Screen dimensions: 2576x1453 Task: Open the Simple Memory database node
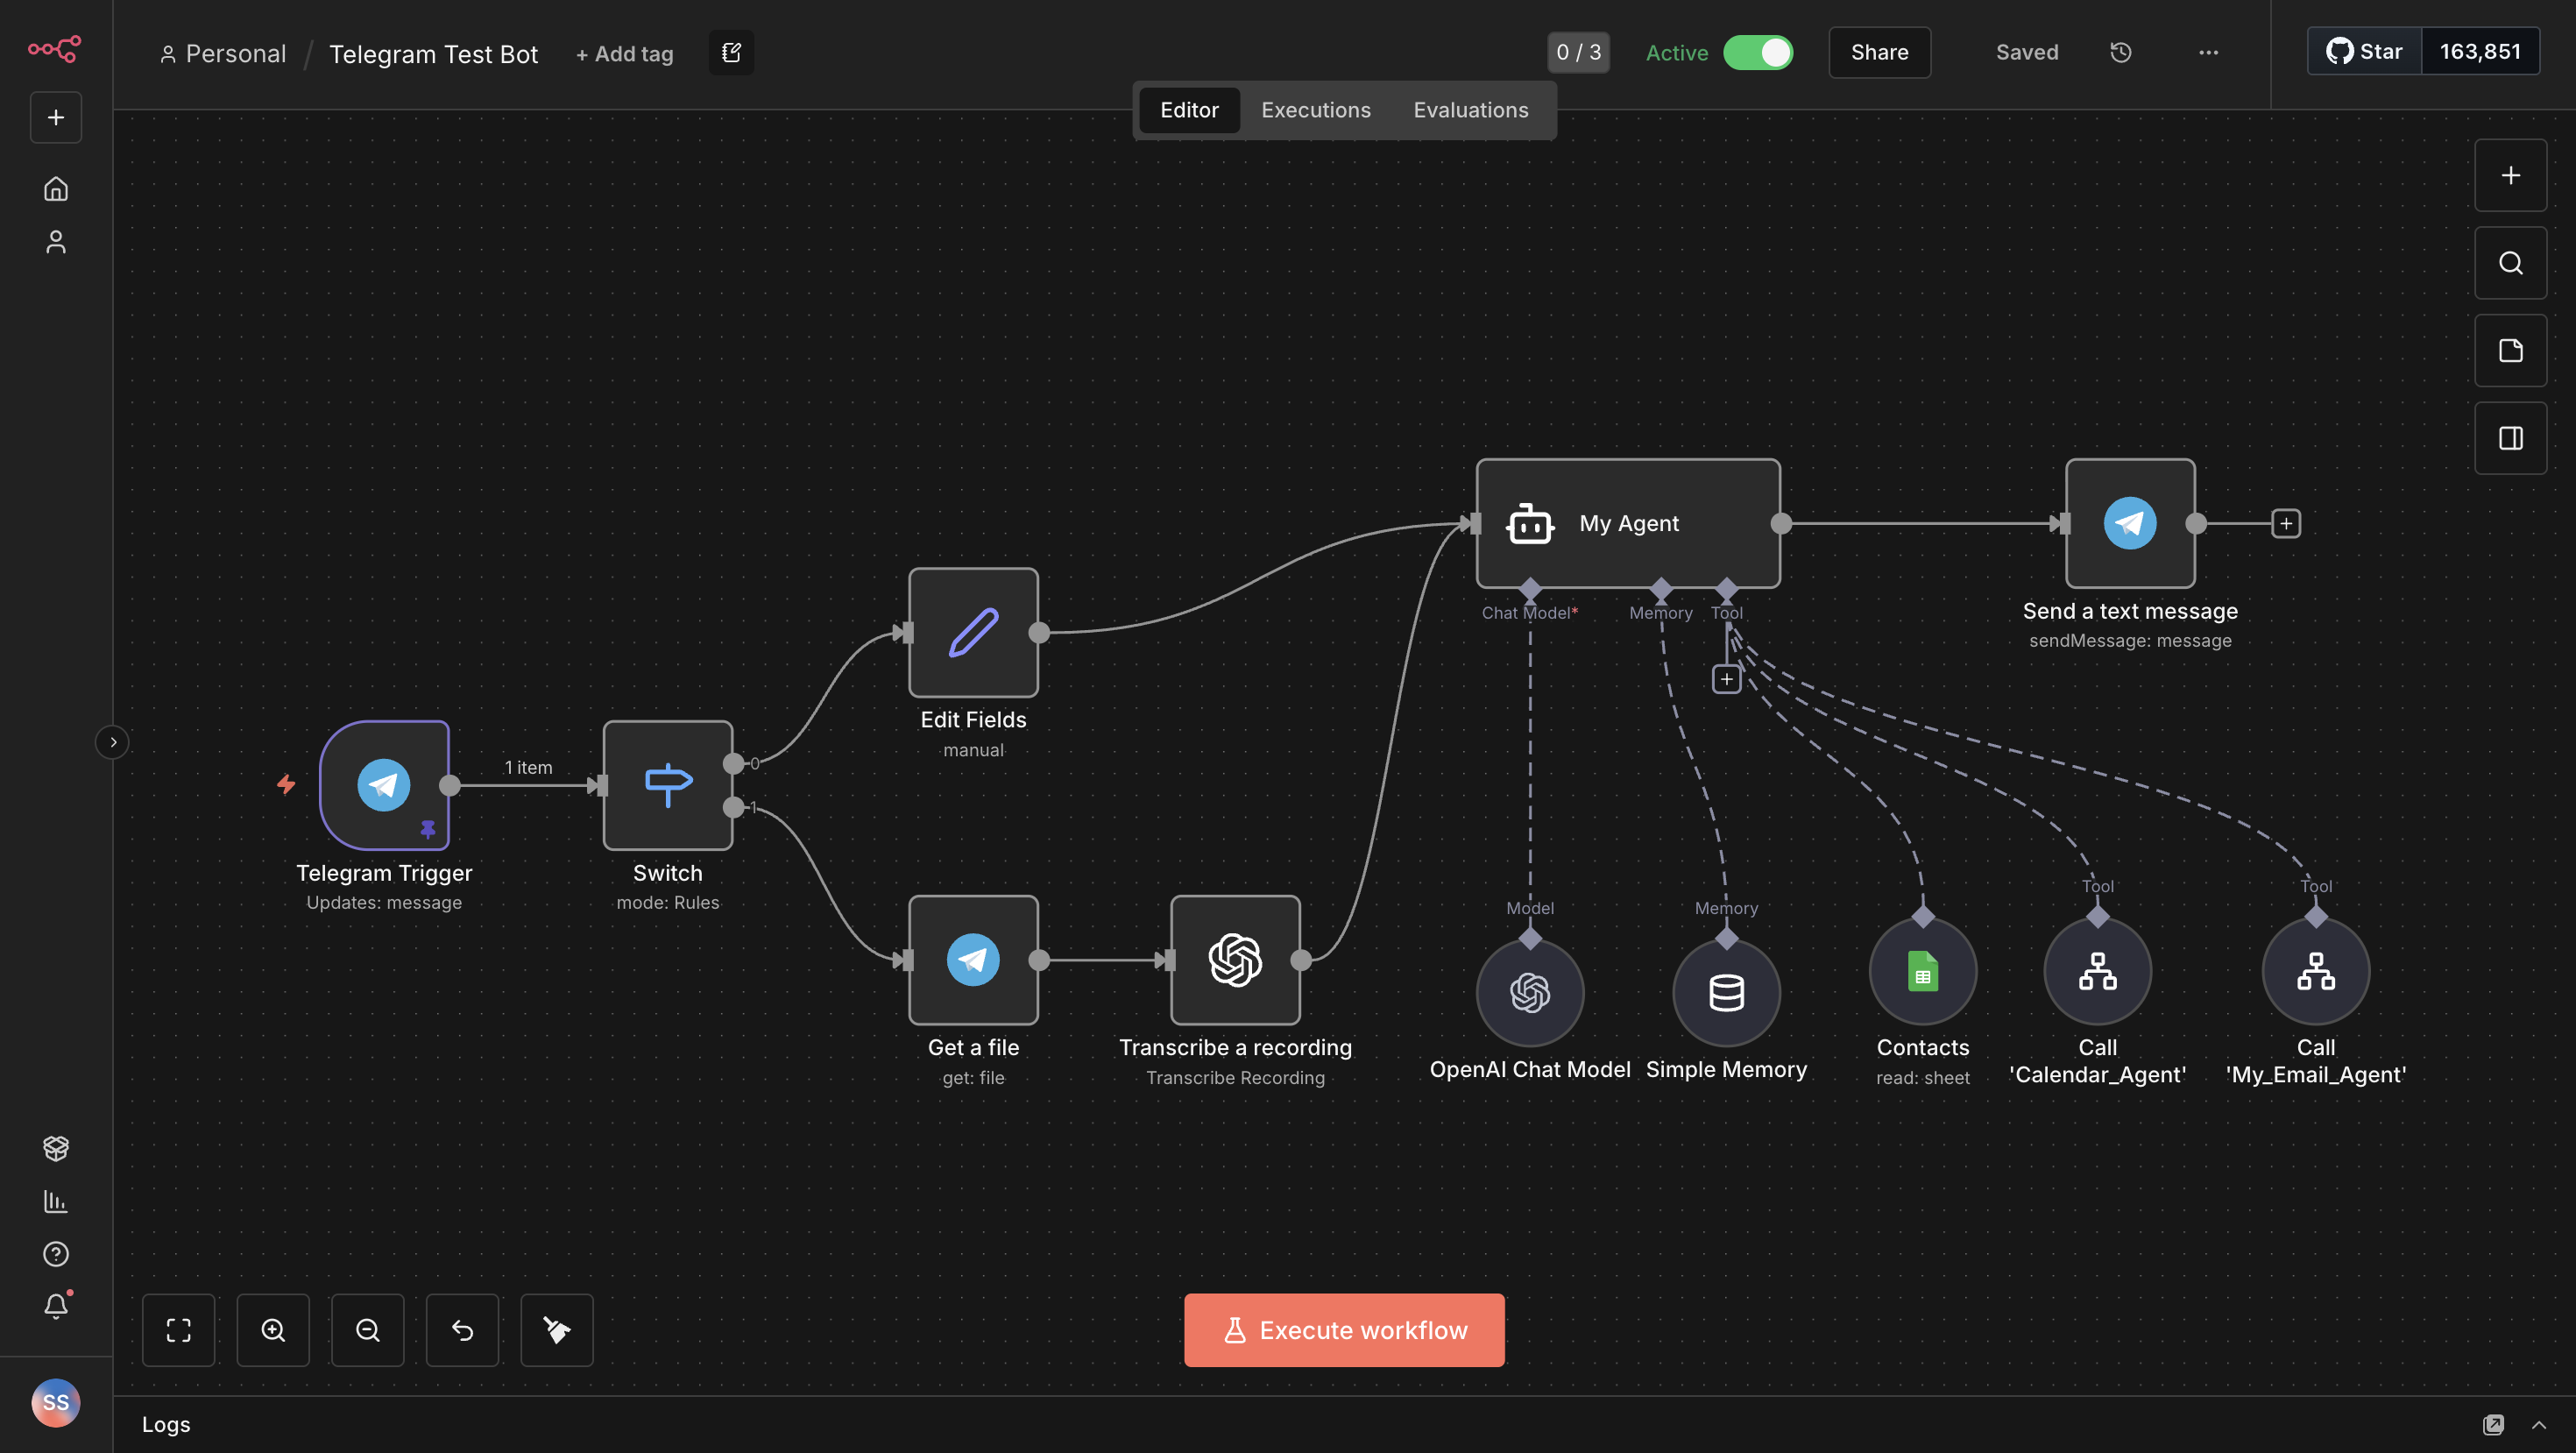coord(1726,993)
